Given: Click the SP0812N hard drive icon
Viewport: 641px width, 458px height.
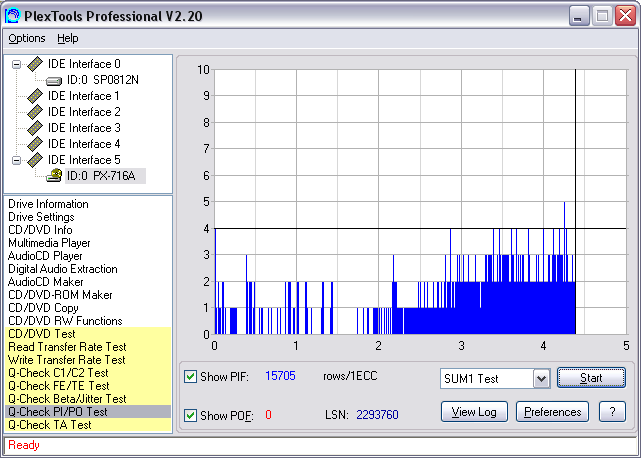Looking at the screenshot, I should [54, 81].
